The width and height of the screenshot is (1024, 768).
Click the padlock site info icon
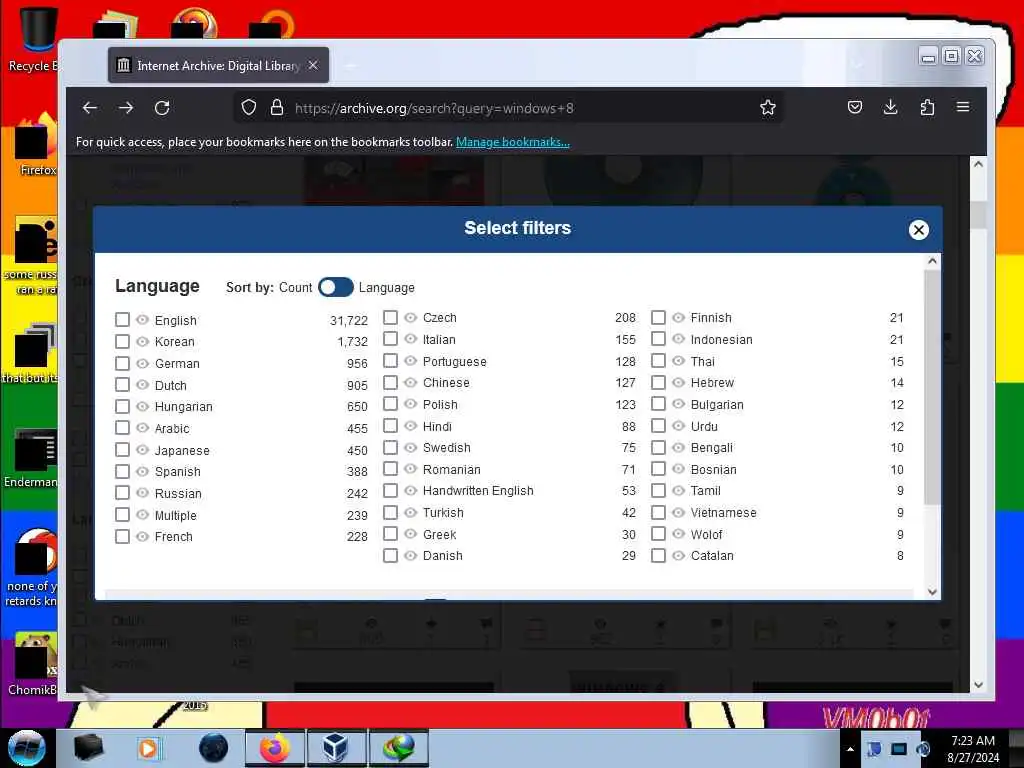277,107
